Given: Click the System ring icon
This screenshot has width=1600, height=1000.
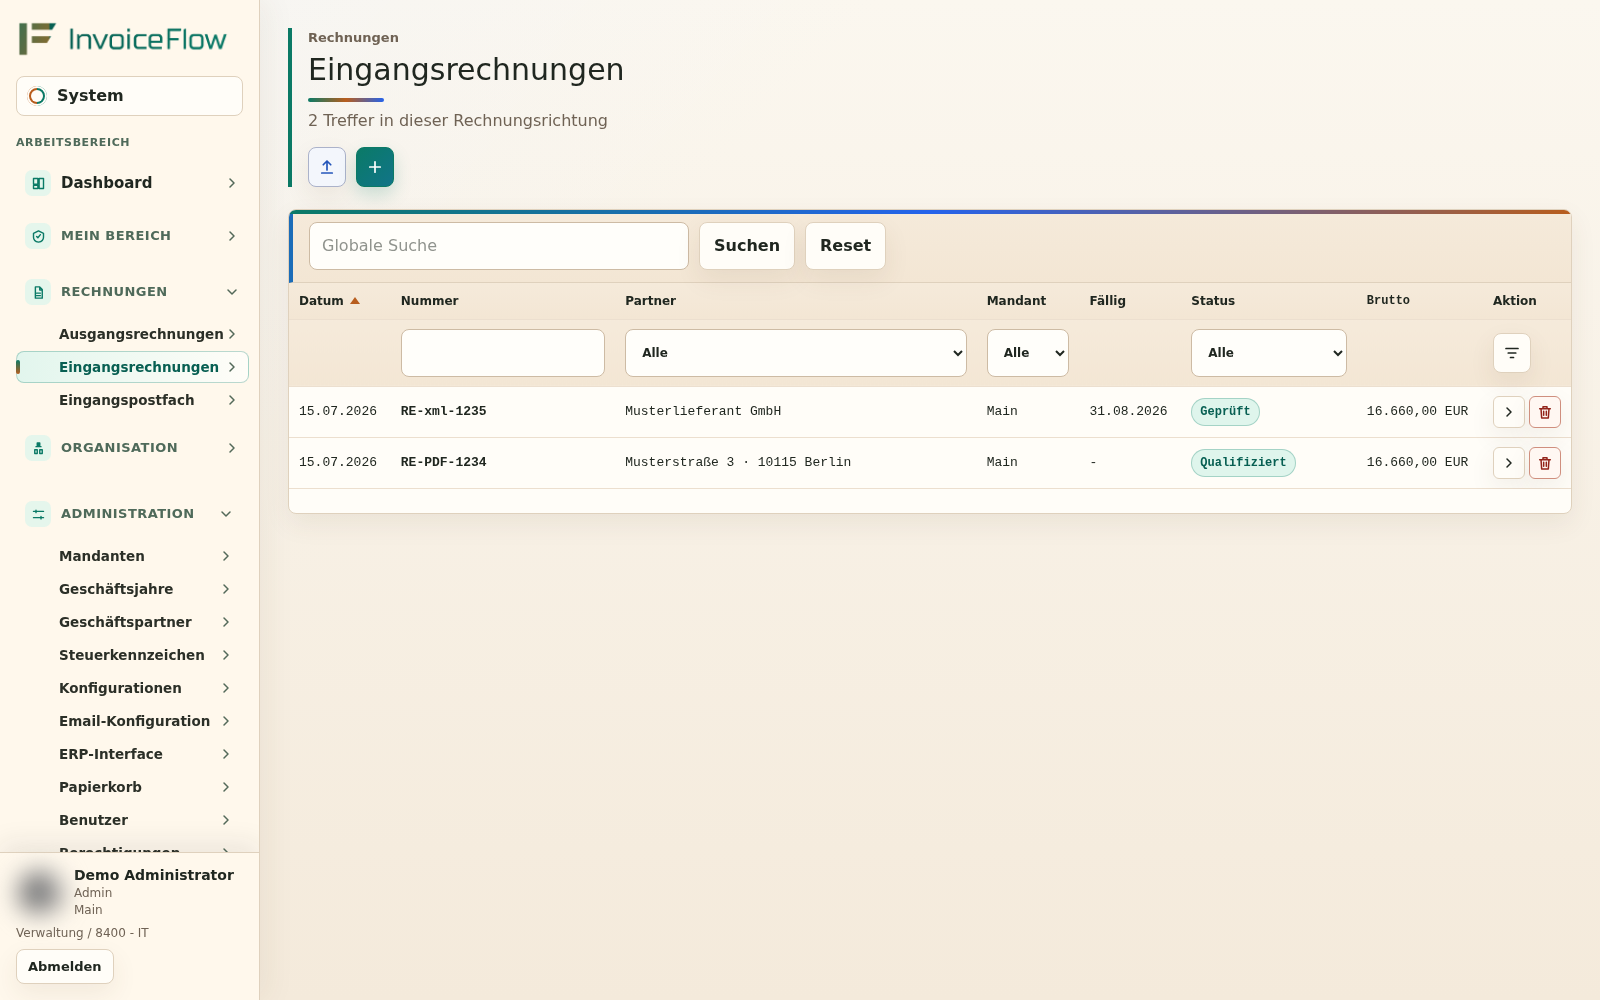Looking at the screenshot, I should (37, 96).
